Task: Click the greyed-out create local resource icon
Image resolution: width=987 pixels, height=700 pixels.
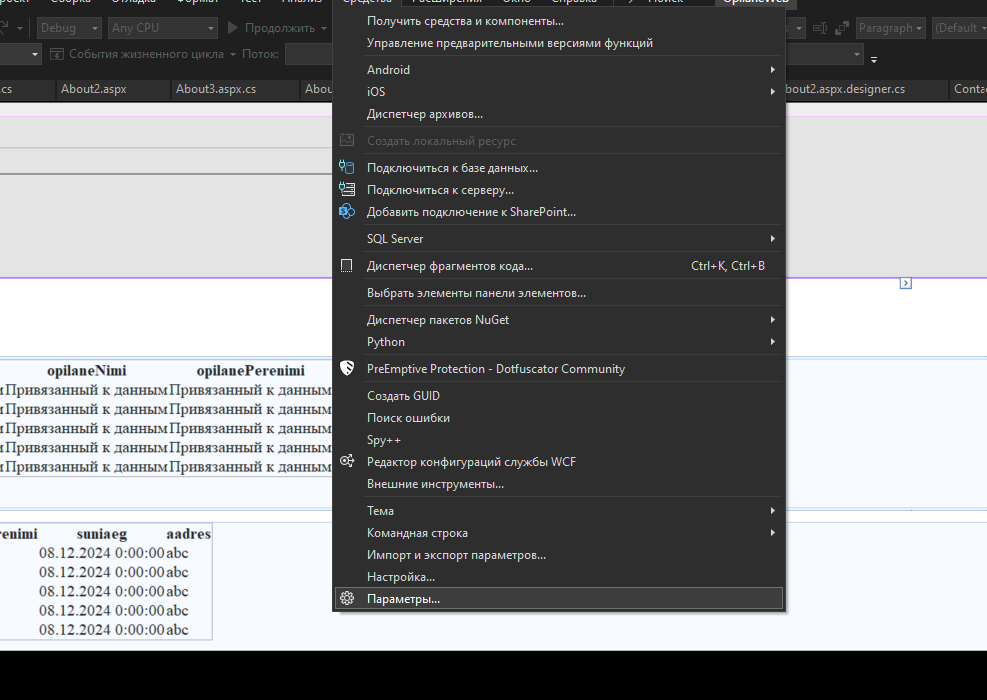Action: [347, 140]
